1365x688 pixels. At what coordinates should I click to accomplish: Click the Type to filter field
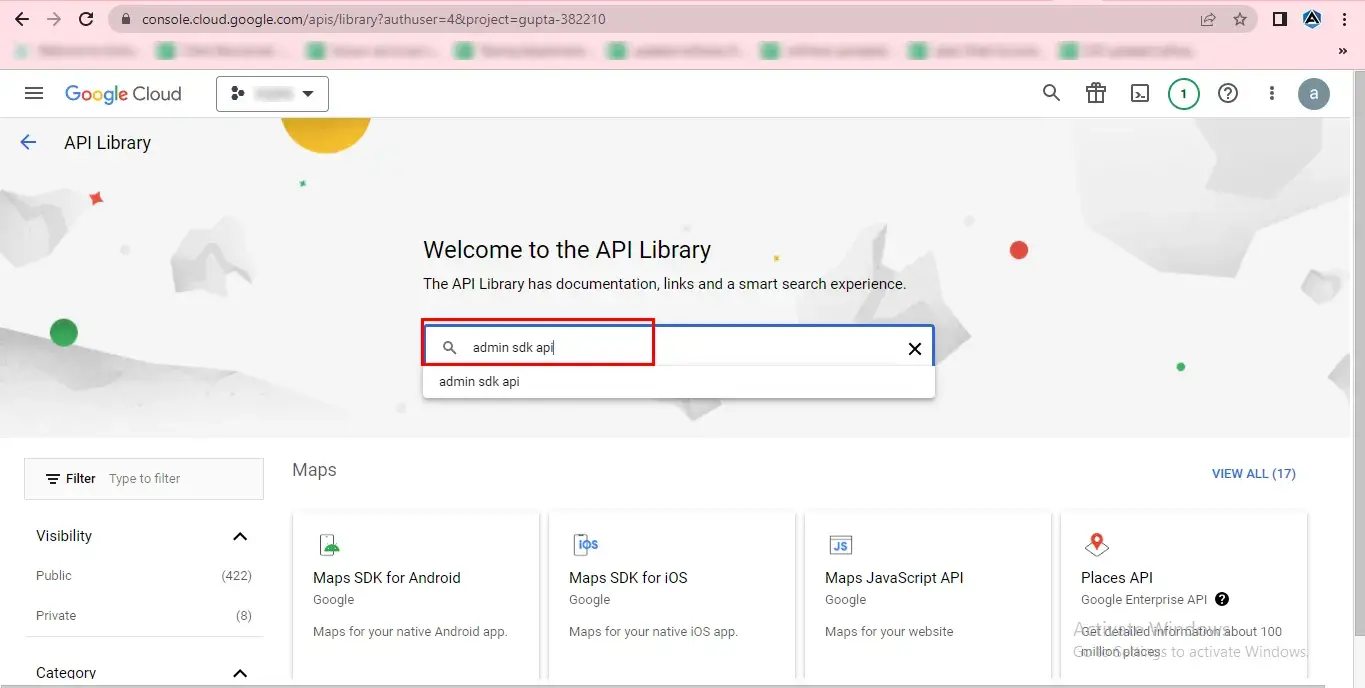point(180,479)
